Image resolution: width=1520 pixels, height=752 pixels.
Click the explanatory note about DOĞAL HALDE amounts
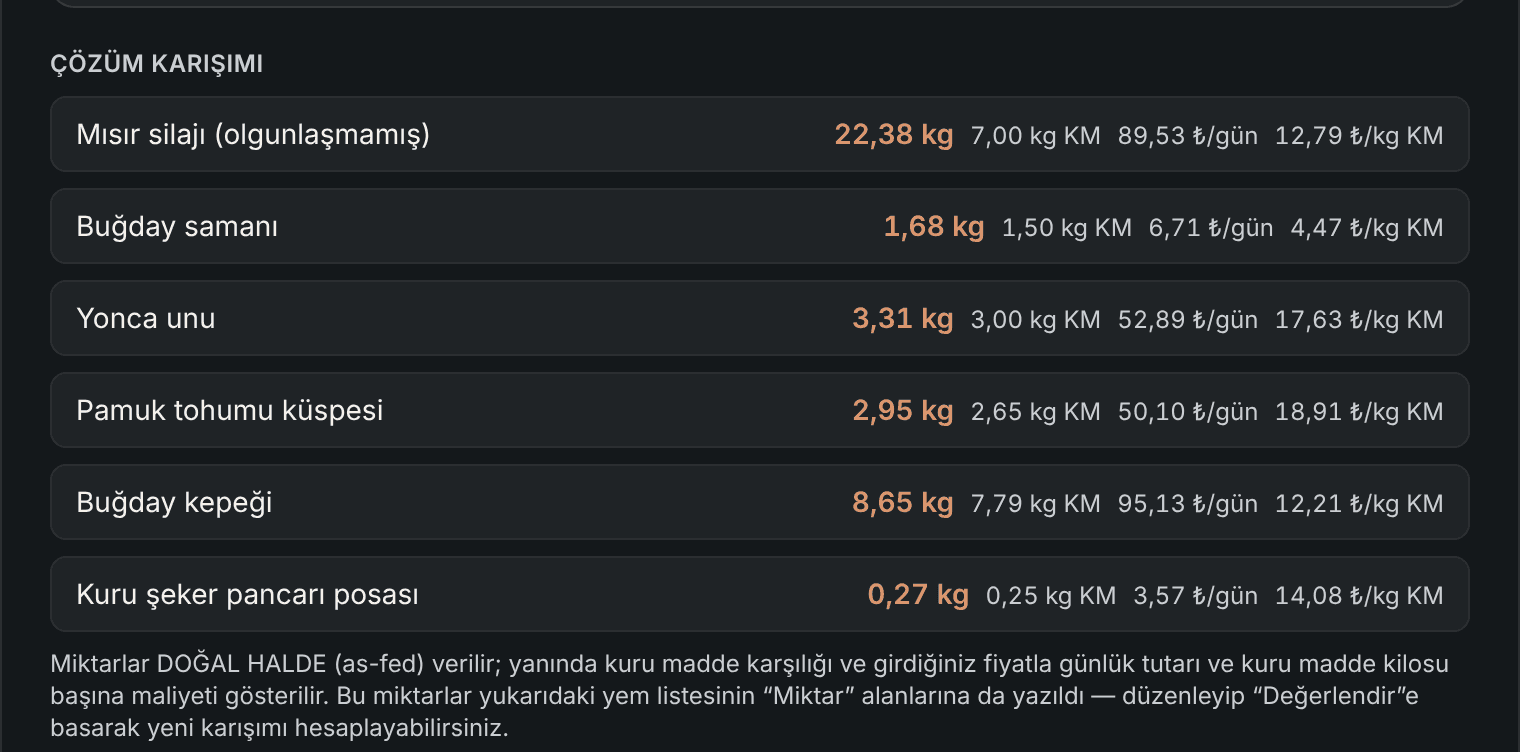(750, 696)
